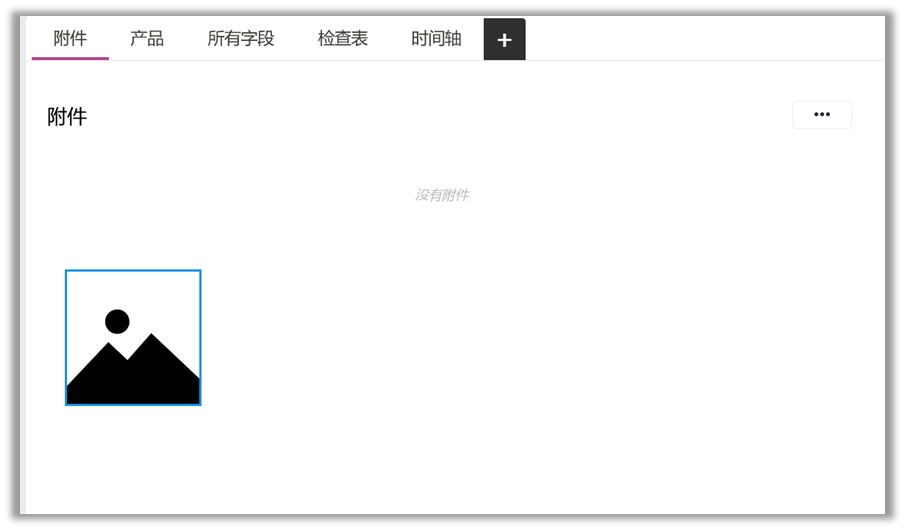Select the active 附件 tab
Viewport: 905px width, 530px height.
(70, 39)
